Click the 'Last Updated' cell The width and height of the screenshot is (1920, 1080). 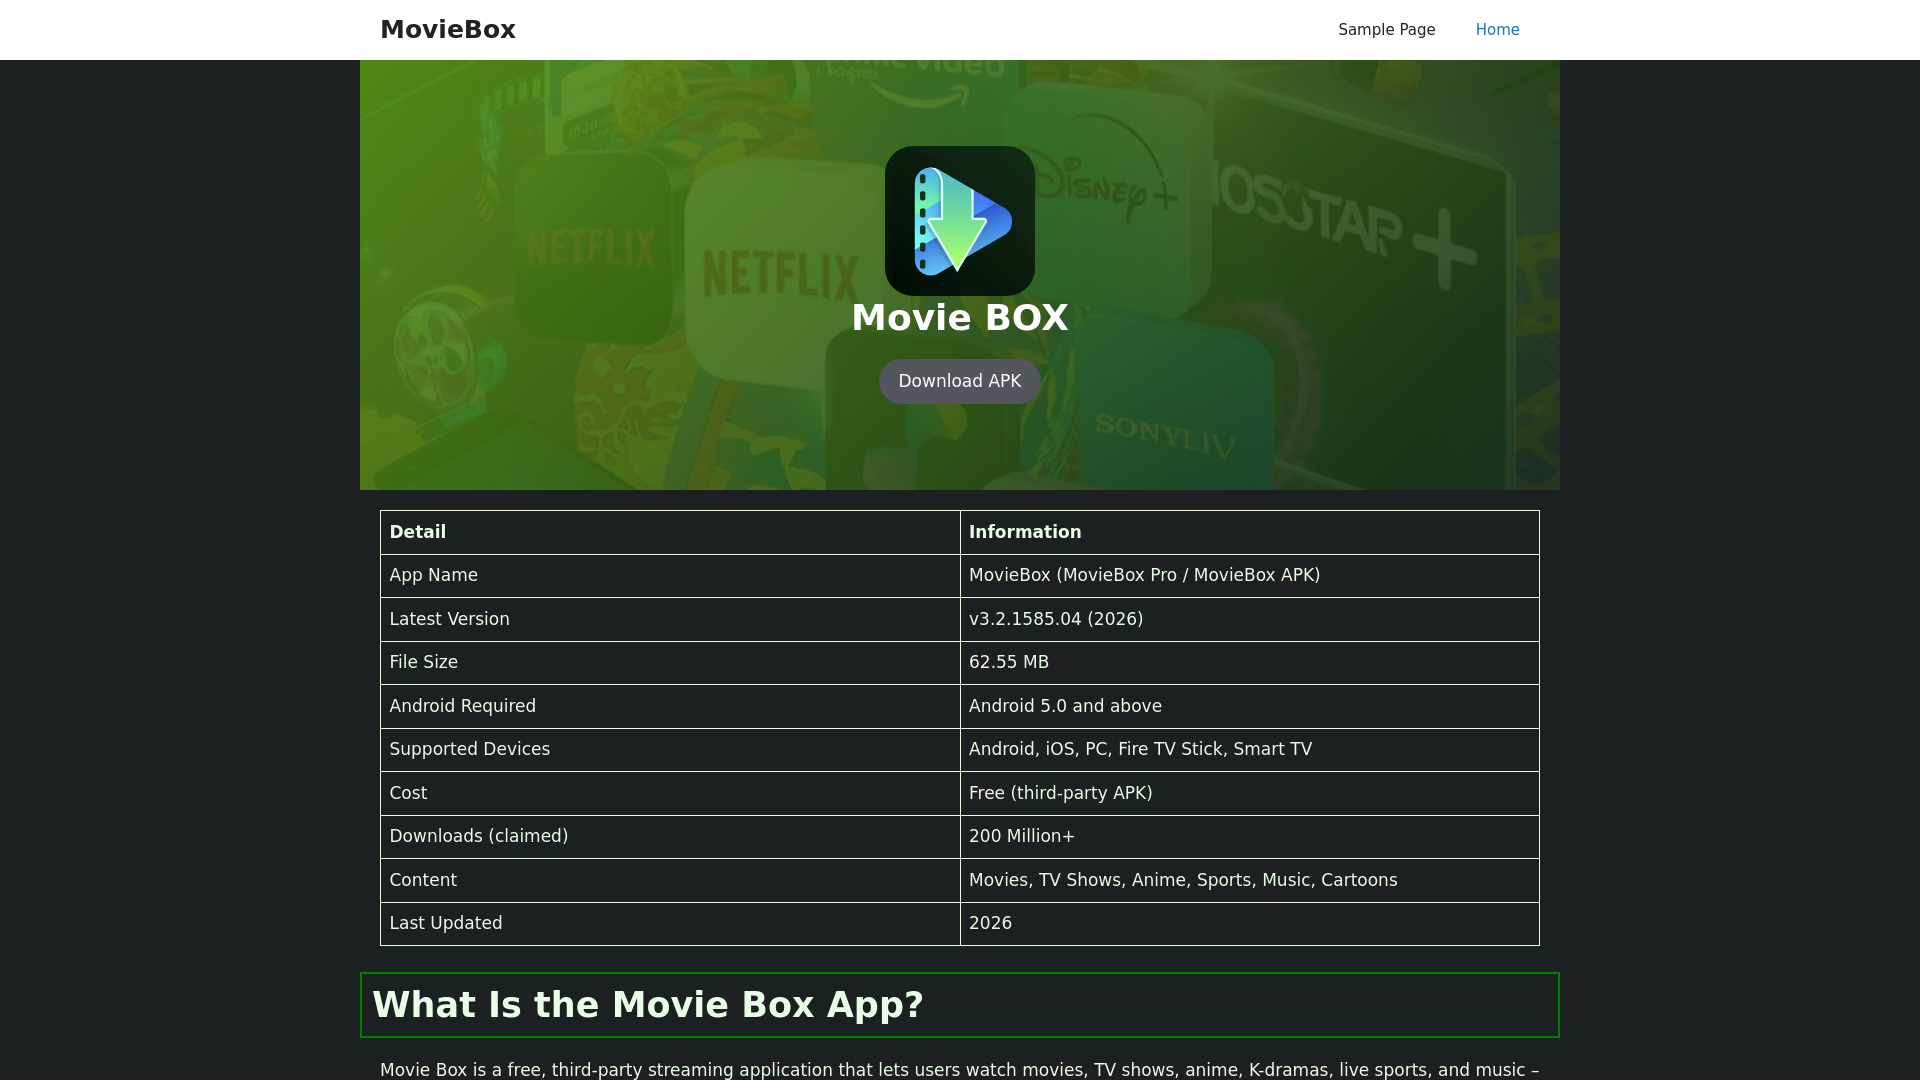[x=670, y=924]
